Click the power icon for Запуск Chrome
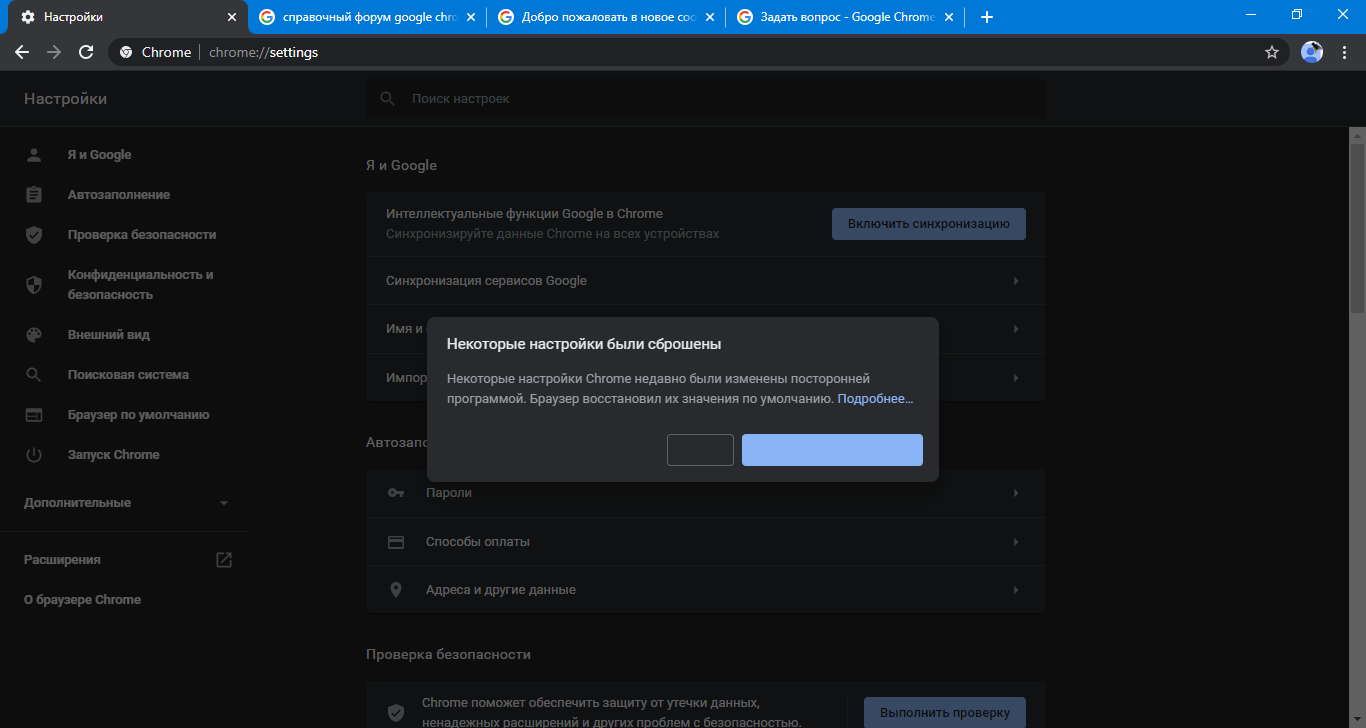 (34, 455)
